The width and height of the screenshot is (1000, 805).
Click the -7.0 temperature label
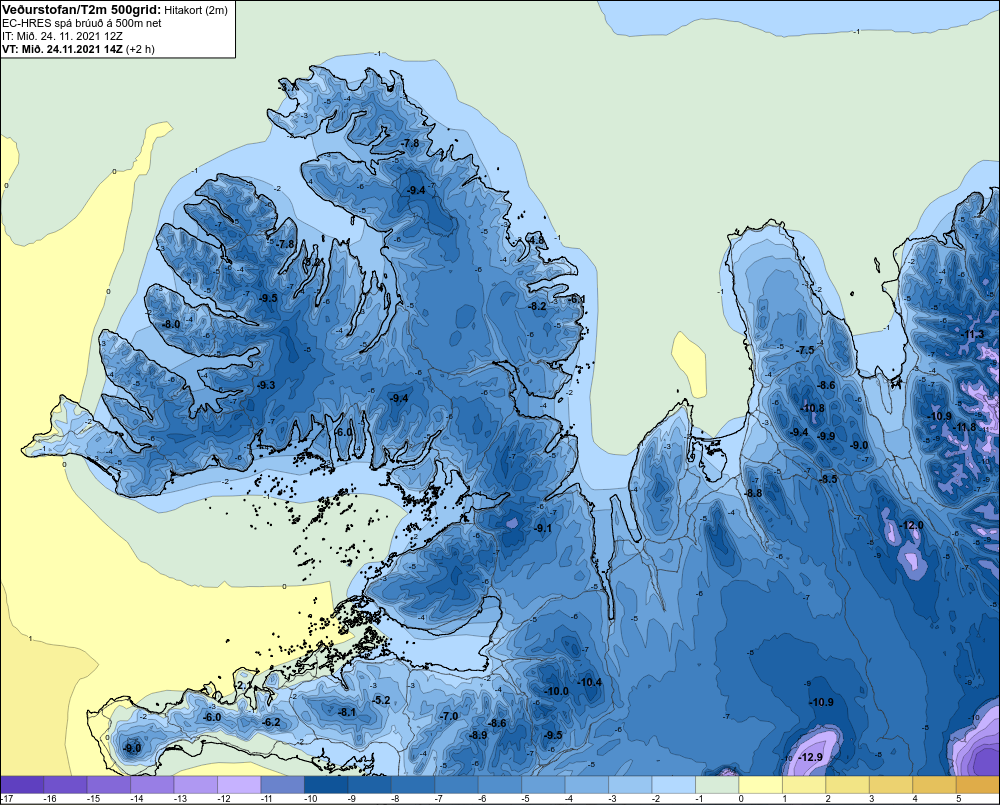[x=449, y=716]
